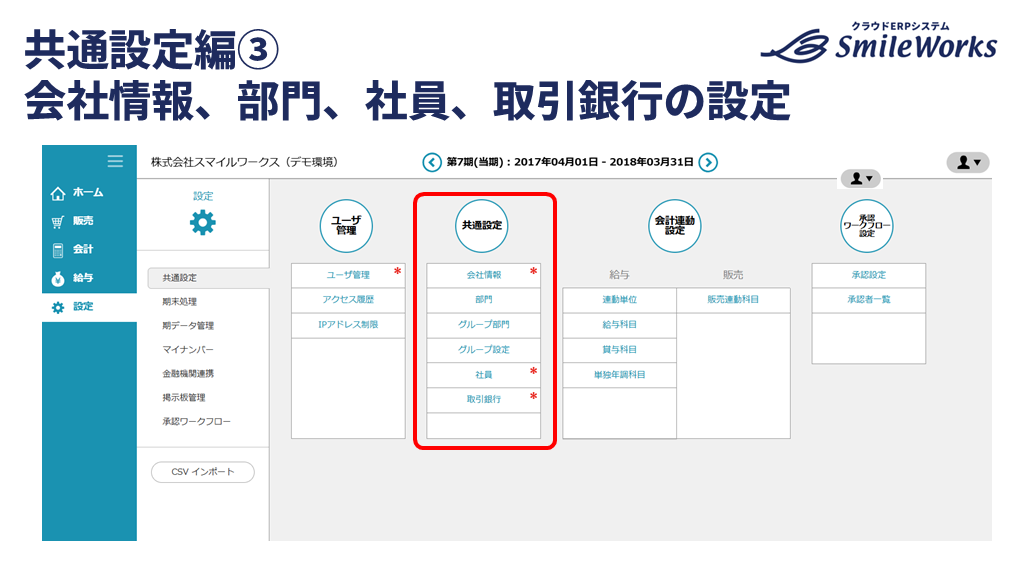Viewport: 1024px width, 576px height.
Task: Select 金融機関連携 in the settings submenu
Action: click(188, 374)
